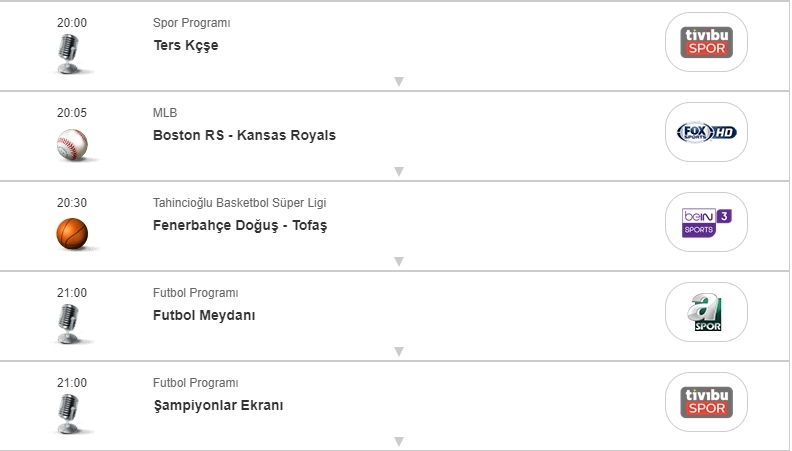Screen dimensions: 792x451
Task: Open the Tivibu Spor logo for Ters Kçşe
Action: click(706, 42)
